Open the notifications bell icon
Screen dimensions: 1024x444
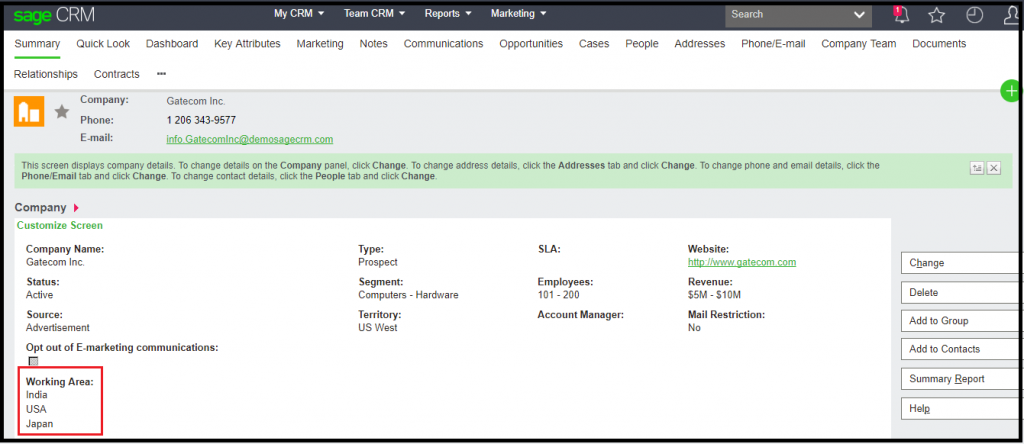[901, 14]
